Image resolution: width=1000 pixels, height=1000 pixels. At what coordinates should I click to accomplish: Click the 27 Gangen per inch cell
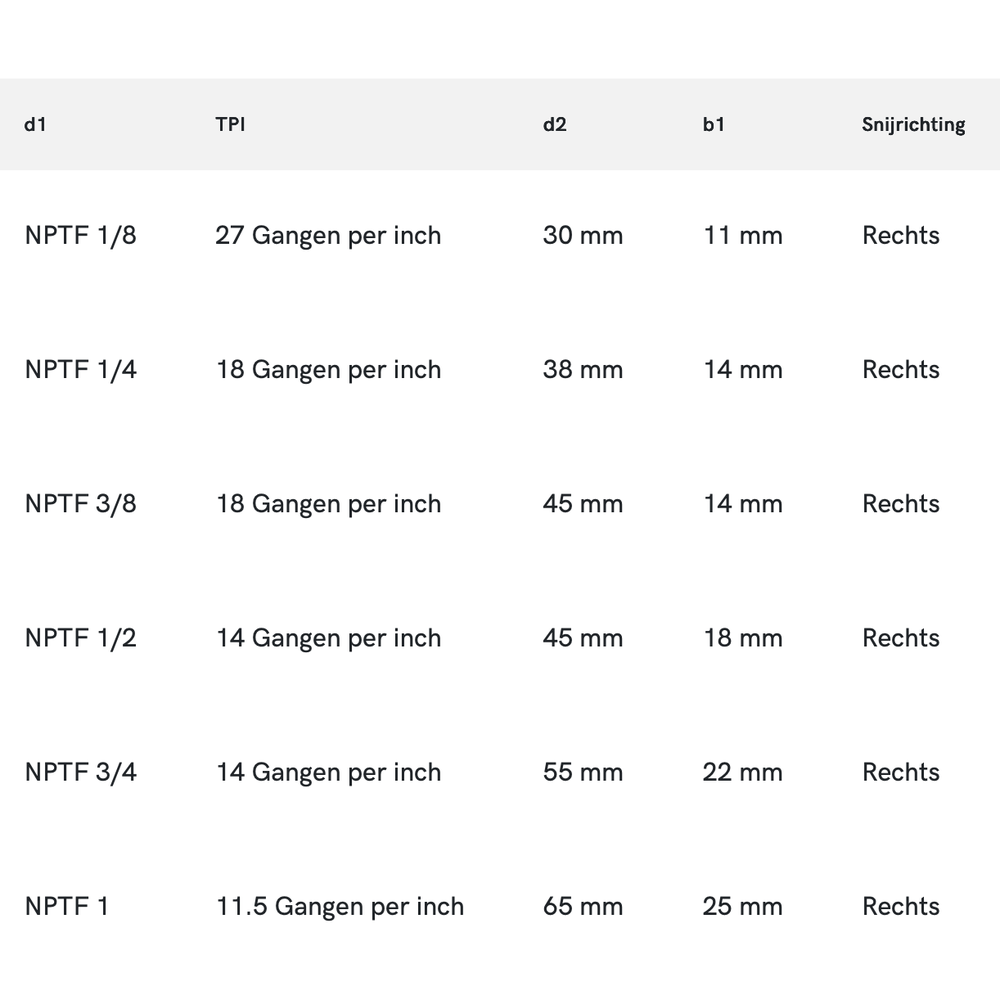[328, 236]
